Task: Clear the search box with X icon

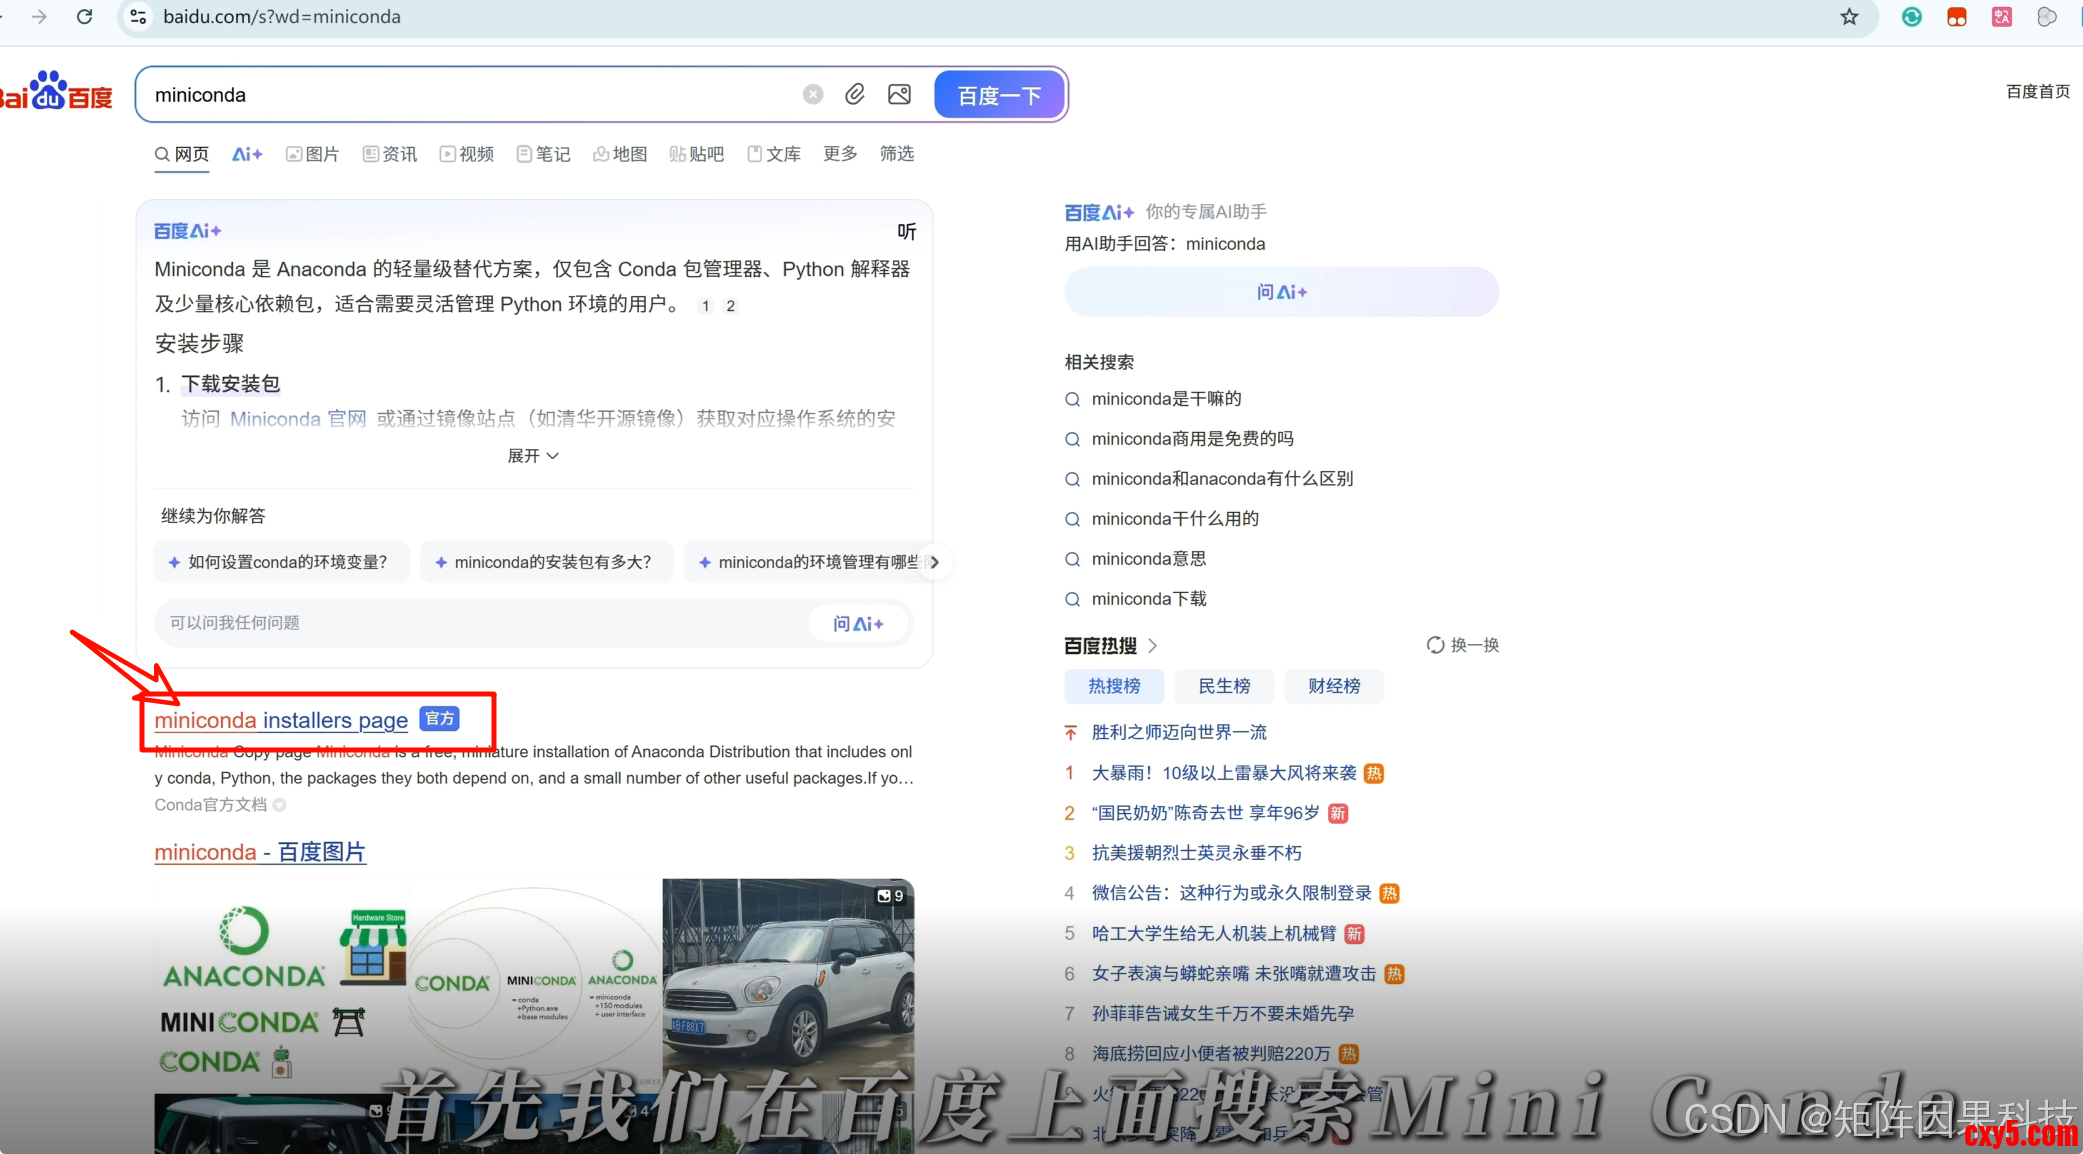Action: pos(813,94)
